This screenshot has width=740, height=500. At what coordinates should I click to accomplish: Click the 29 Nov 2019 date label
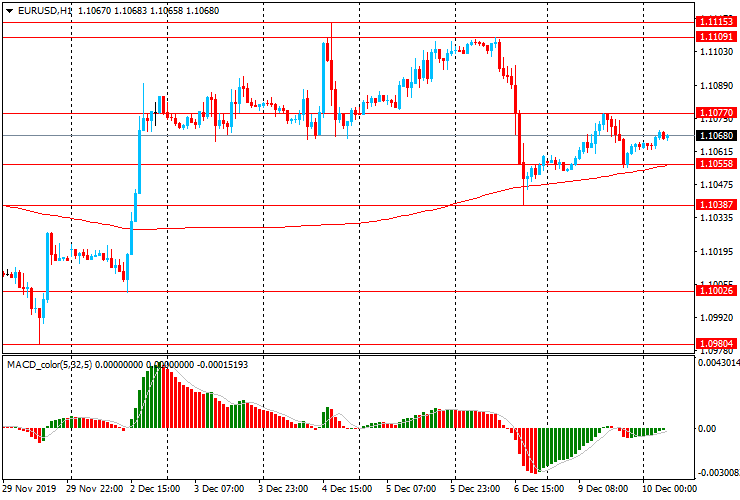click(29, 489)
